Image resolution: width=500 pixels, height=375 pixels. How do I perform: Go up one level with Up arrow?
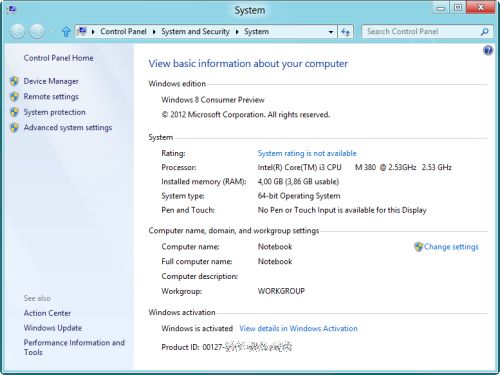(x=66, y=32)
